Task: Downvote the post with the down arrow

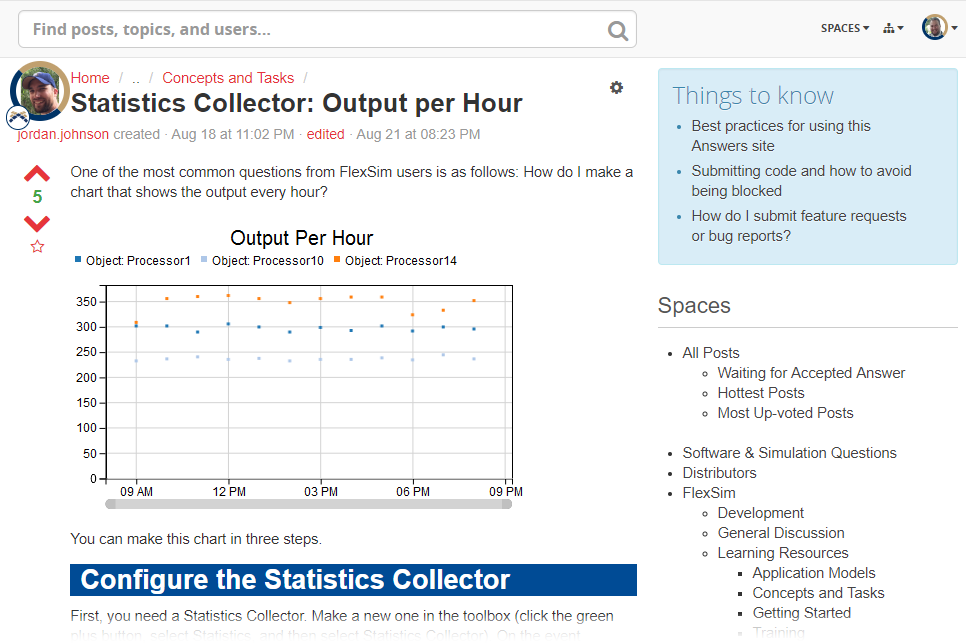Action: point(37,223)
